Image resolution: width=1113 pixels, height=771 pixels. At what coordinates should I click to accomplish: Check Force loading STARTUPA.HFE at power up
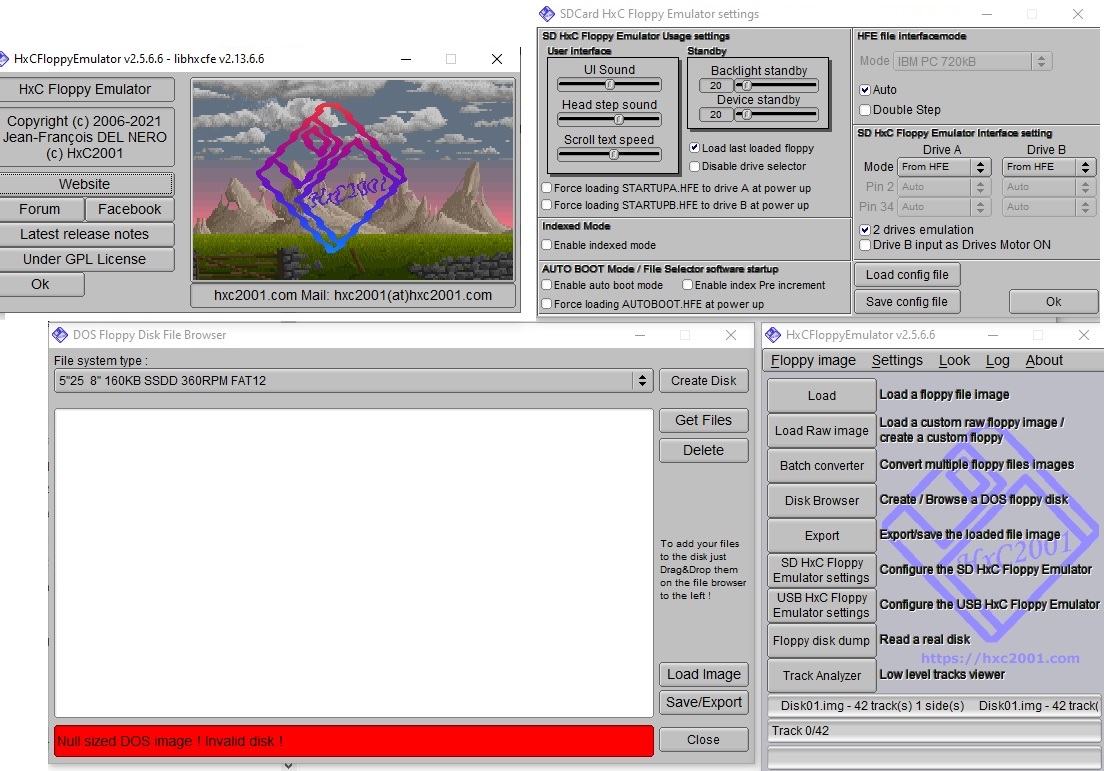tap(547, 188)
